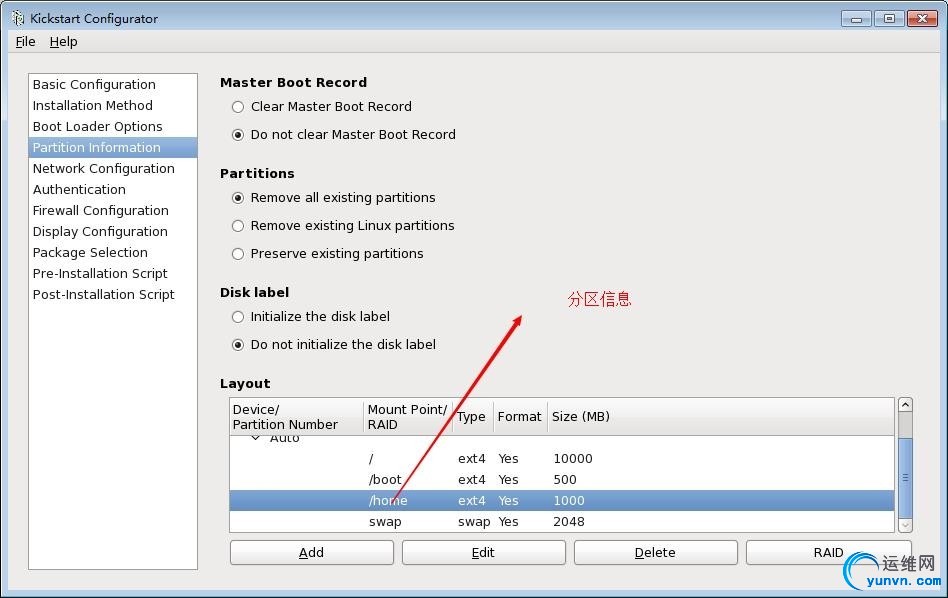Sort by Type column header
The width and height of the screenshot is (948, 598).
[473, 417]
